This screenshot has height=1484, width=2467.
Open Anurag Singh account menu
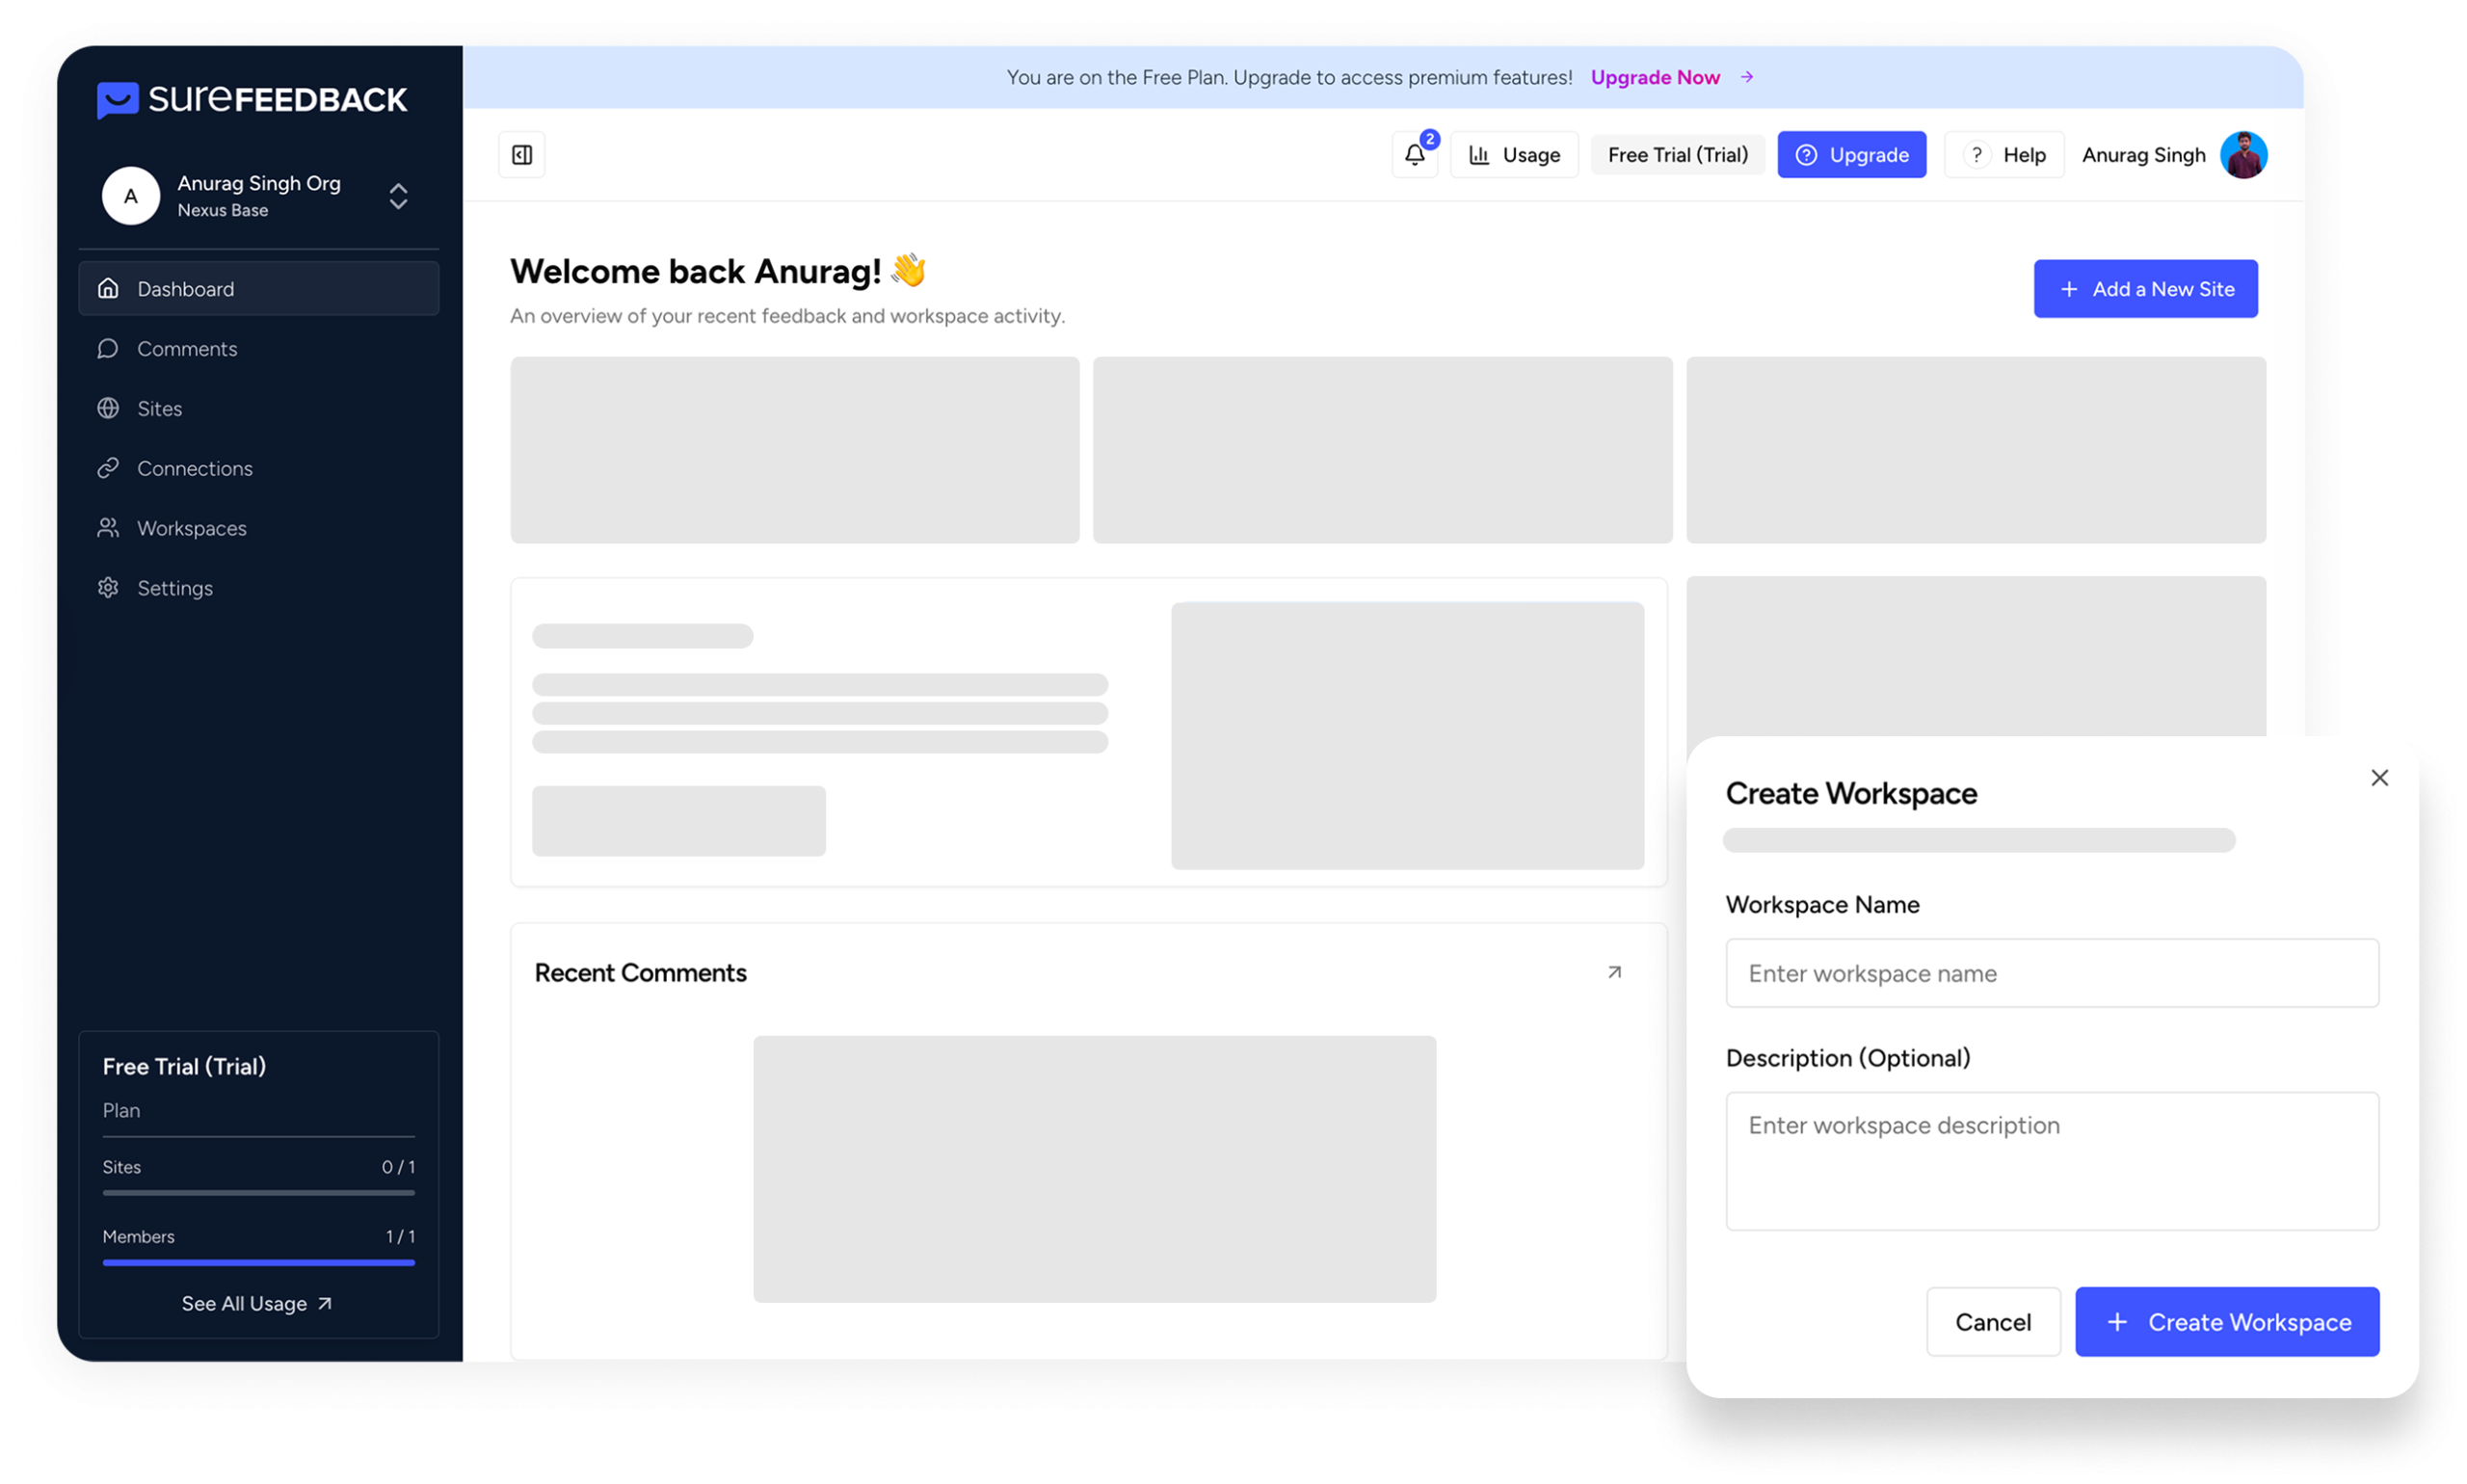click(x=2143, y=155)
